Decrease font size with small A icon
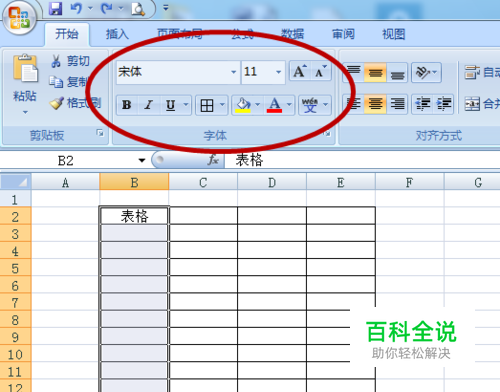This screenshot has width=500, height=392. coord(321,71)
